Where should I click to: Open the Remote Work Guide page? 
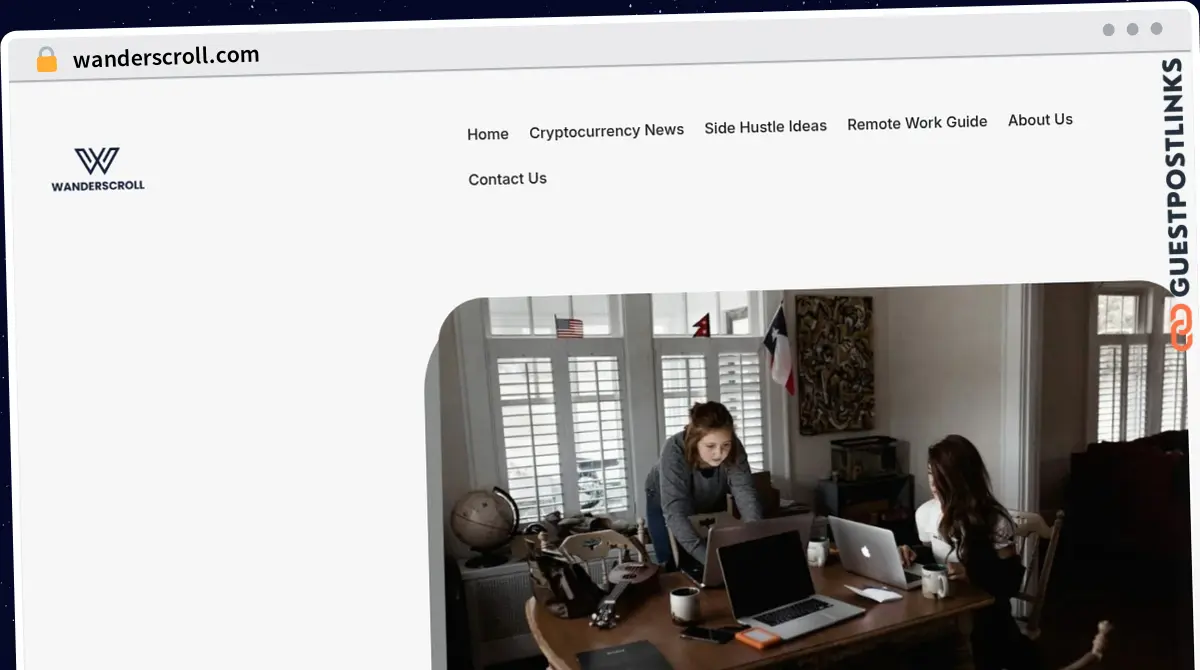[x=916, y=122]
